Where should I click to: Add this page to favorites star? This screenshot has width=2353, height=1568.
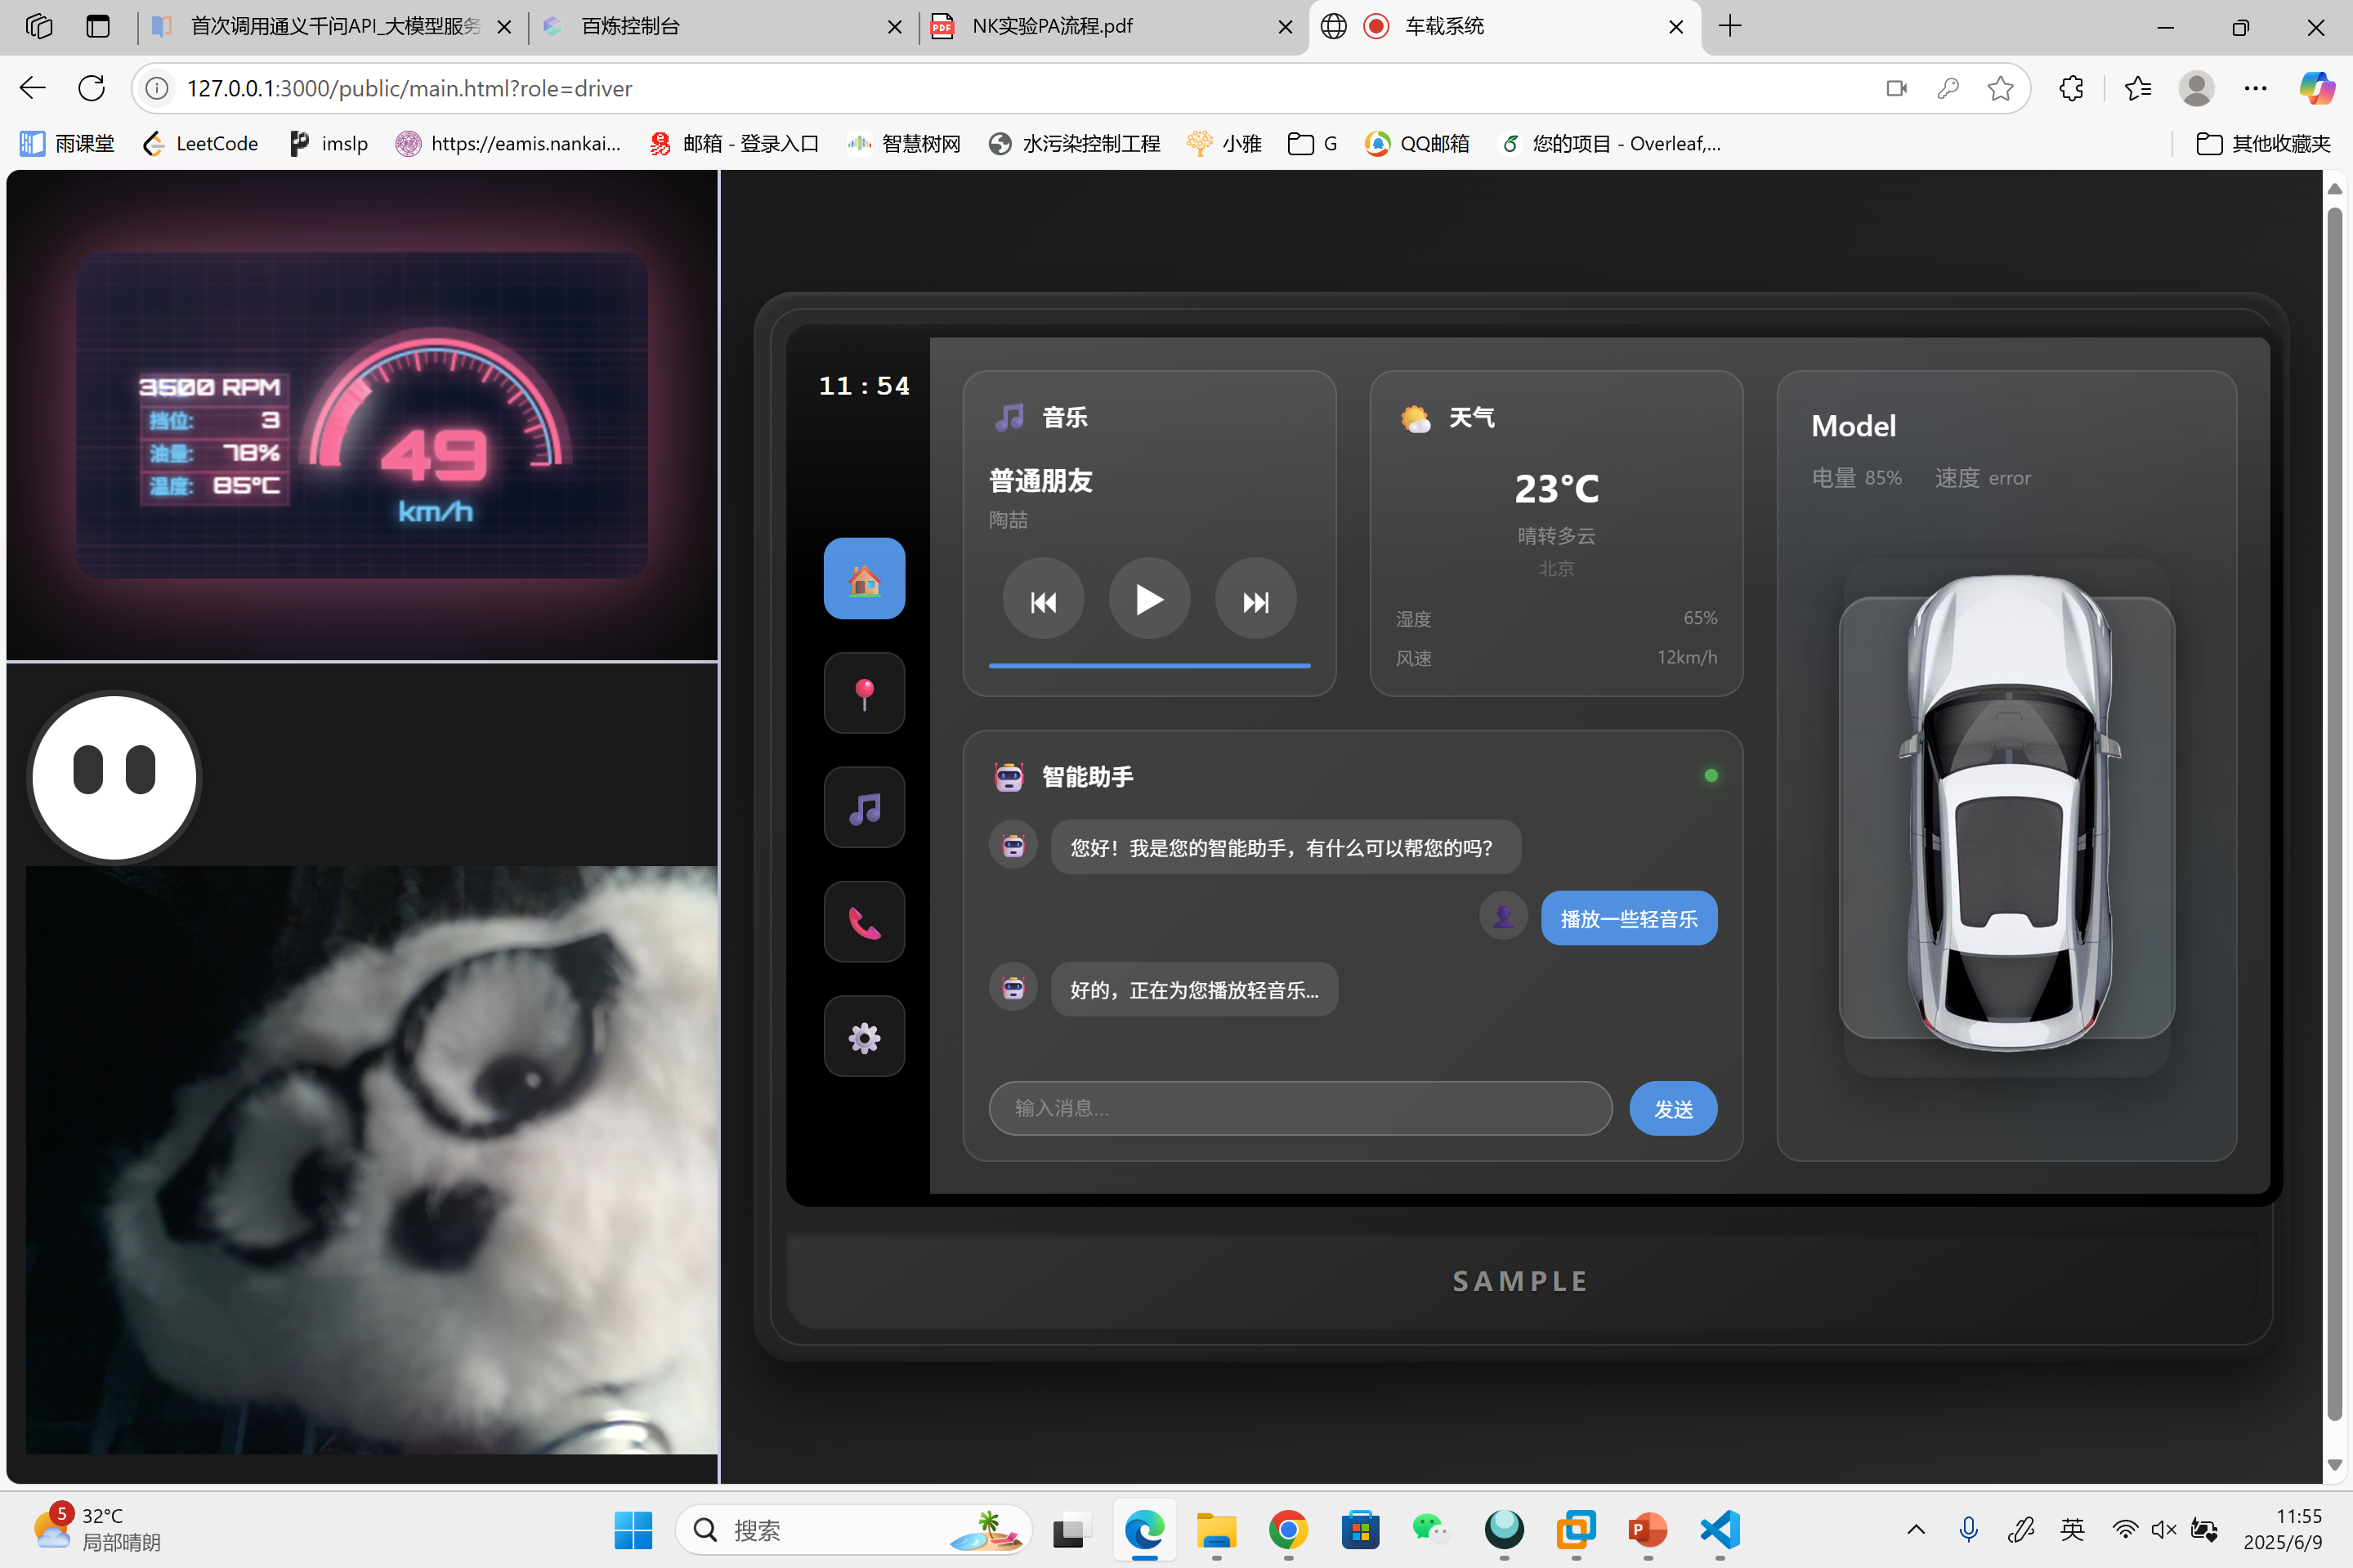tap(2000, 88)
